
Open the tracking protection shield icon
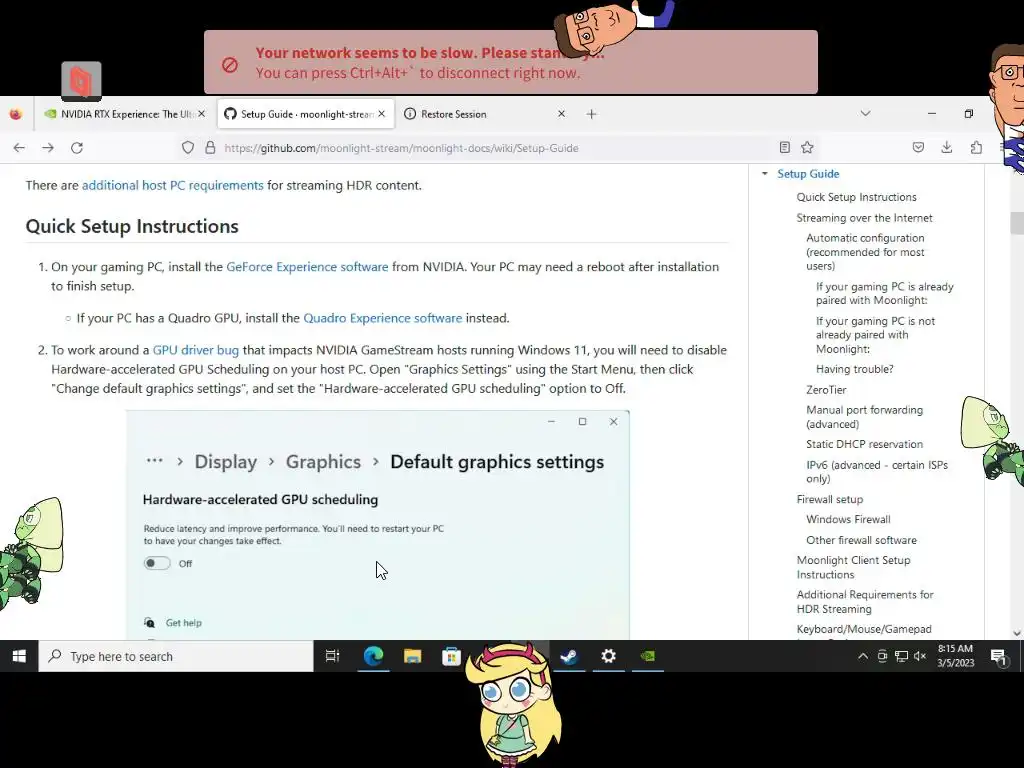[188, 148]
